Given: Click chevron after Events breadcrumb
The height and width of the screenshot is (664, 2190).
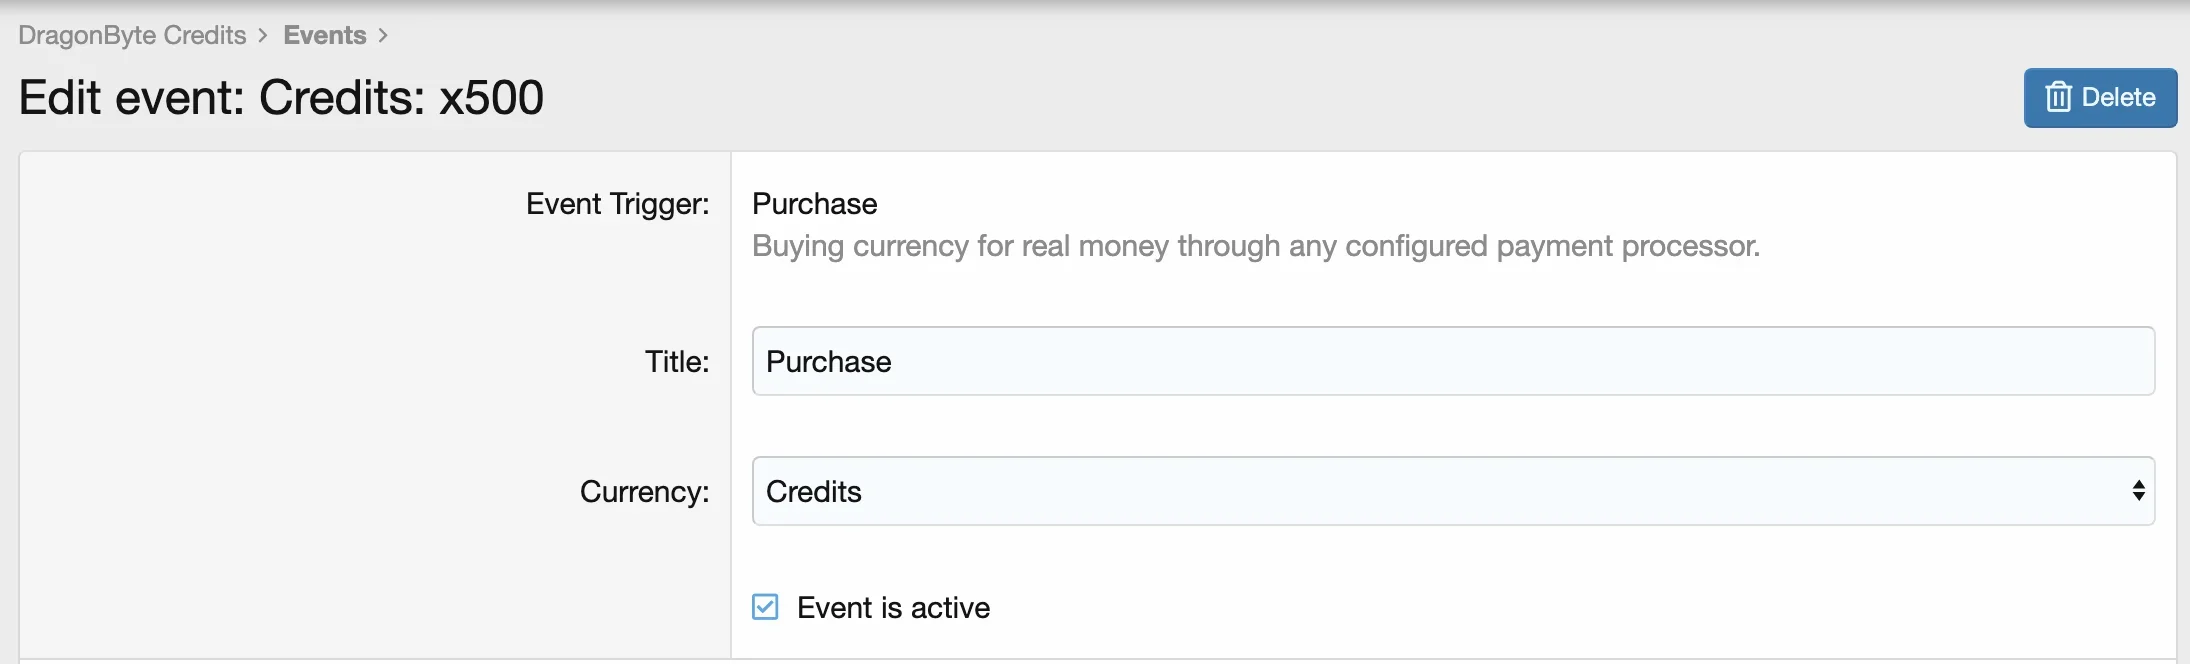Looking at the screenshot, I should (383, 36).
